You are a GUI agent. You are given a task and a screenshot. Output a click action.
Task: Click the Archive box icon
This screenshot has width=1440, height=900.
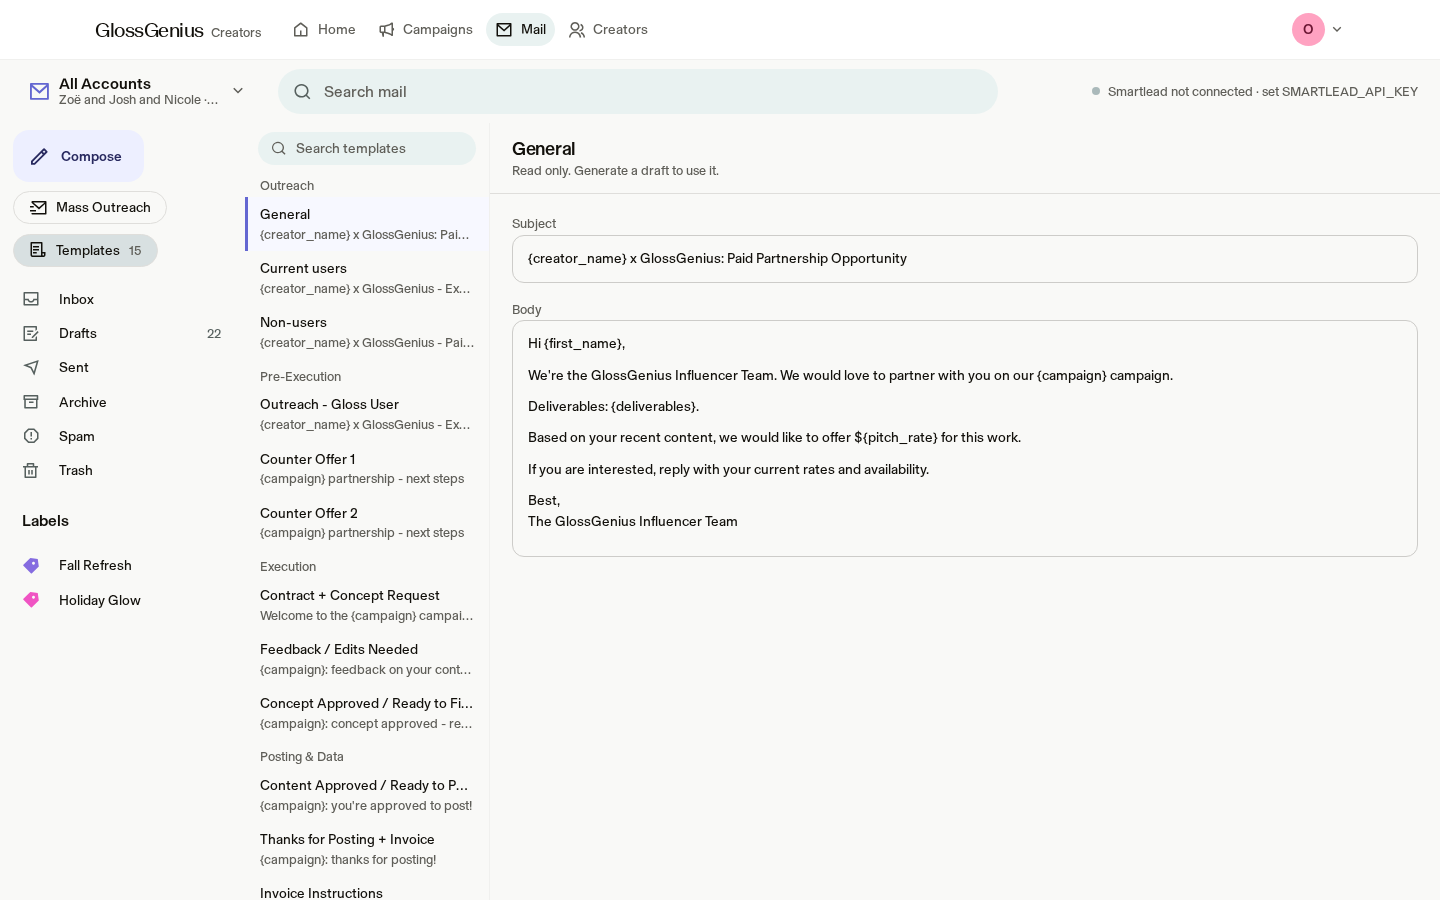point(31,402)
